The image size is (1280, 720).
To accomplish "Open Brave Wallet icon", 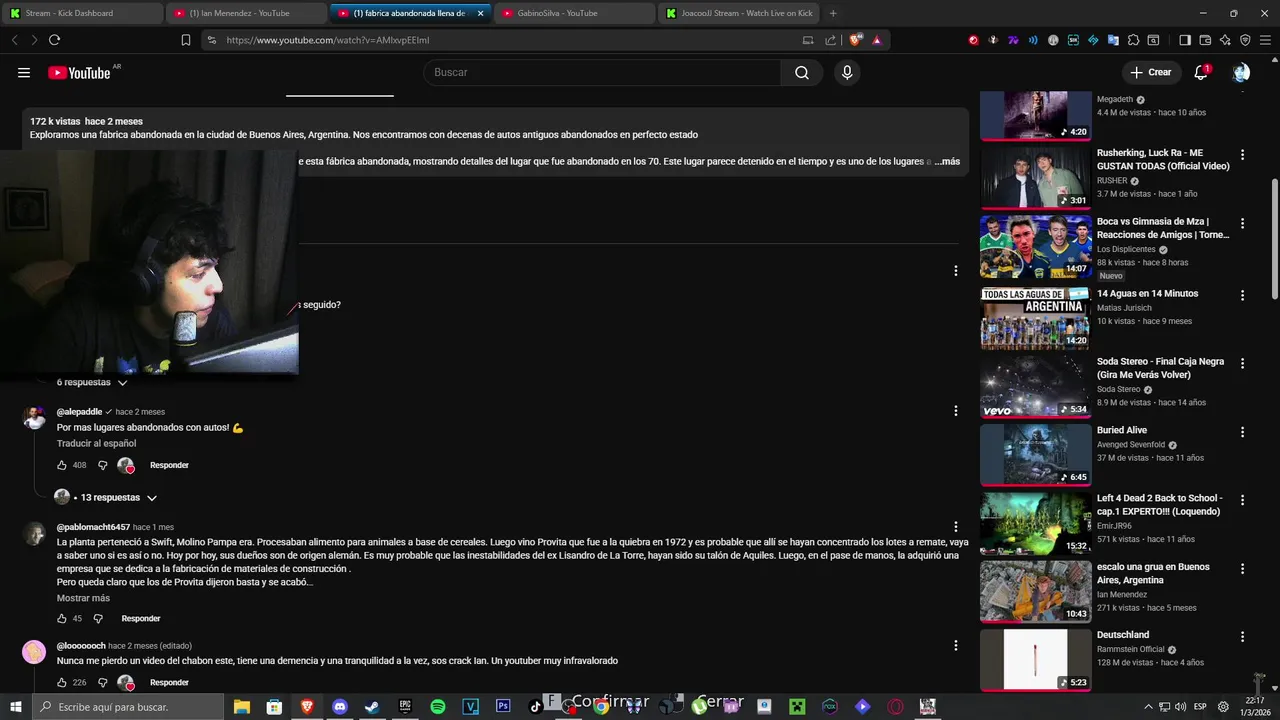I will click(1205, 40).
